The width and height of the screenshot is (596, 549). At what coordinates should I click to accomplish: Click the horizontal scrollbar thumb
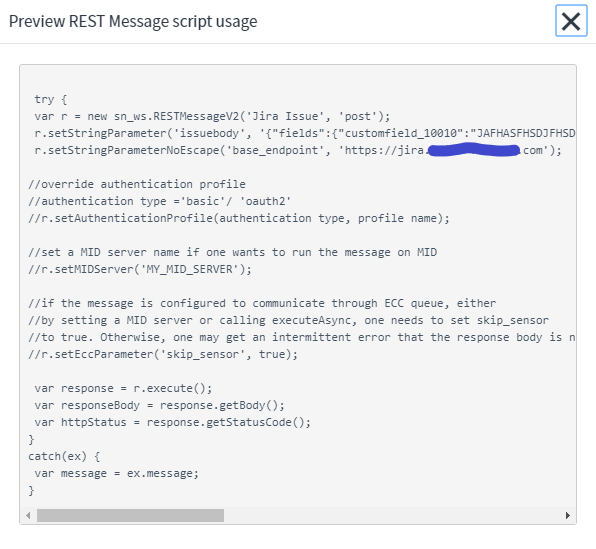[130, 516]
